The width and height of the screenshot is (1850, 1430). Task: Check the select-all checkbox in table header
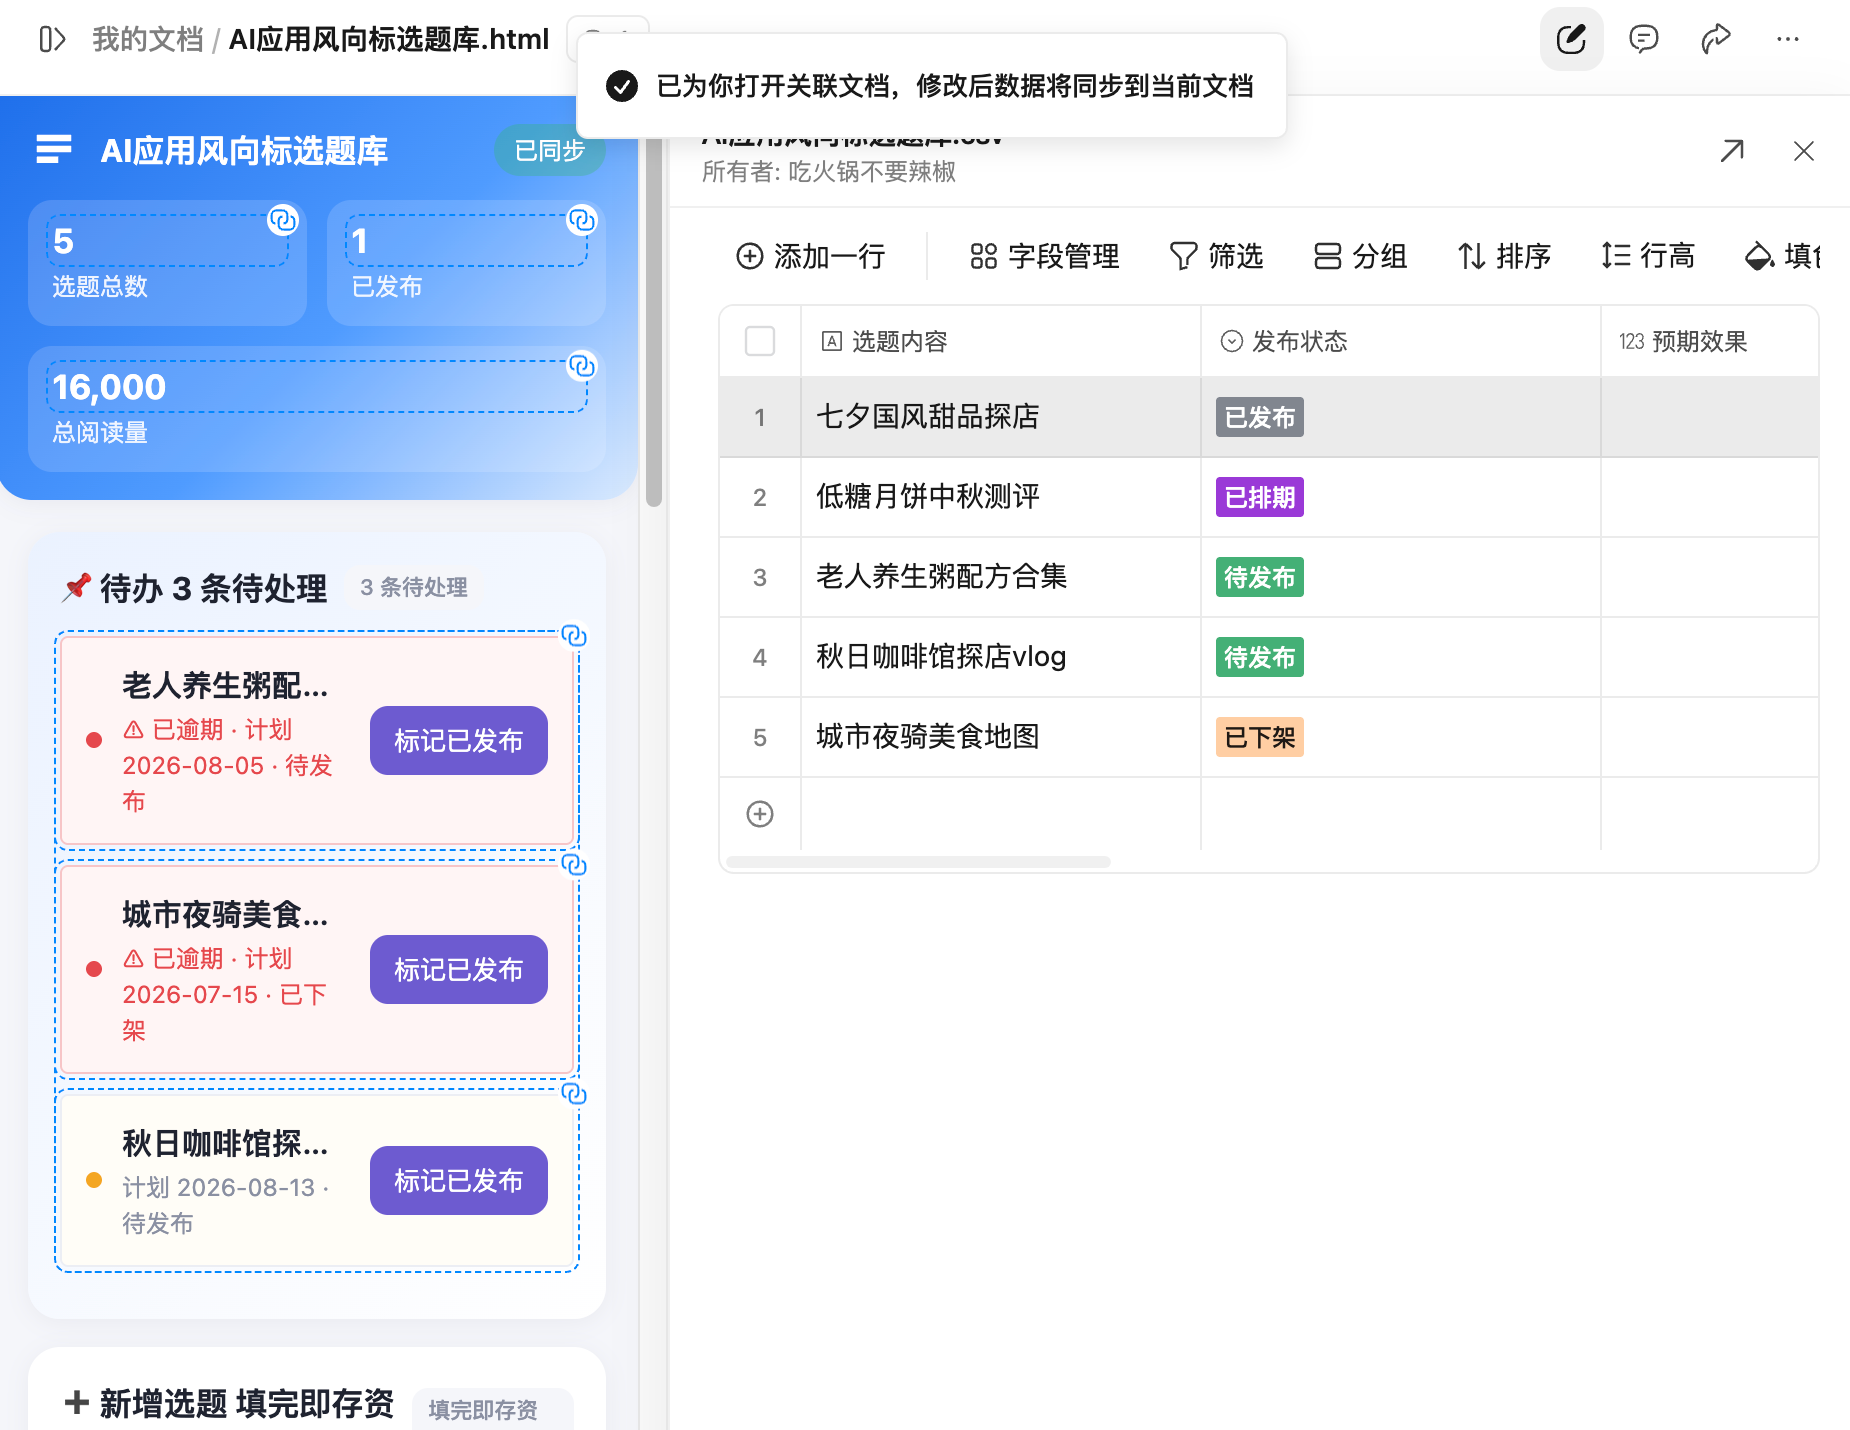(x=760, y=341)
